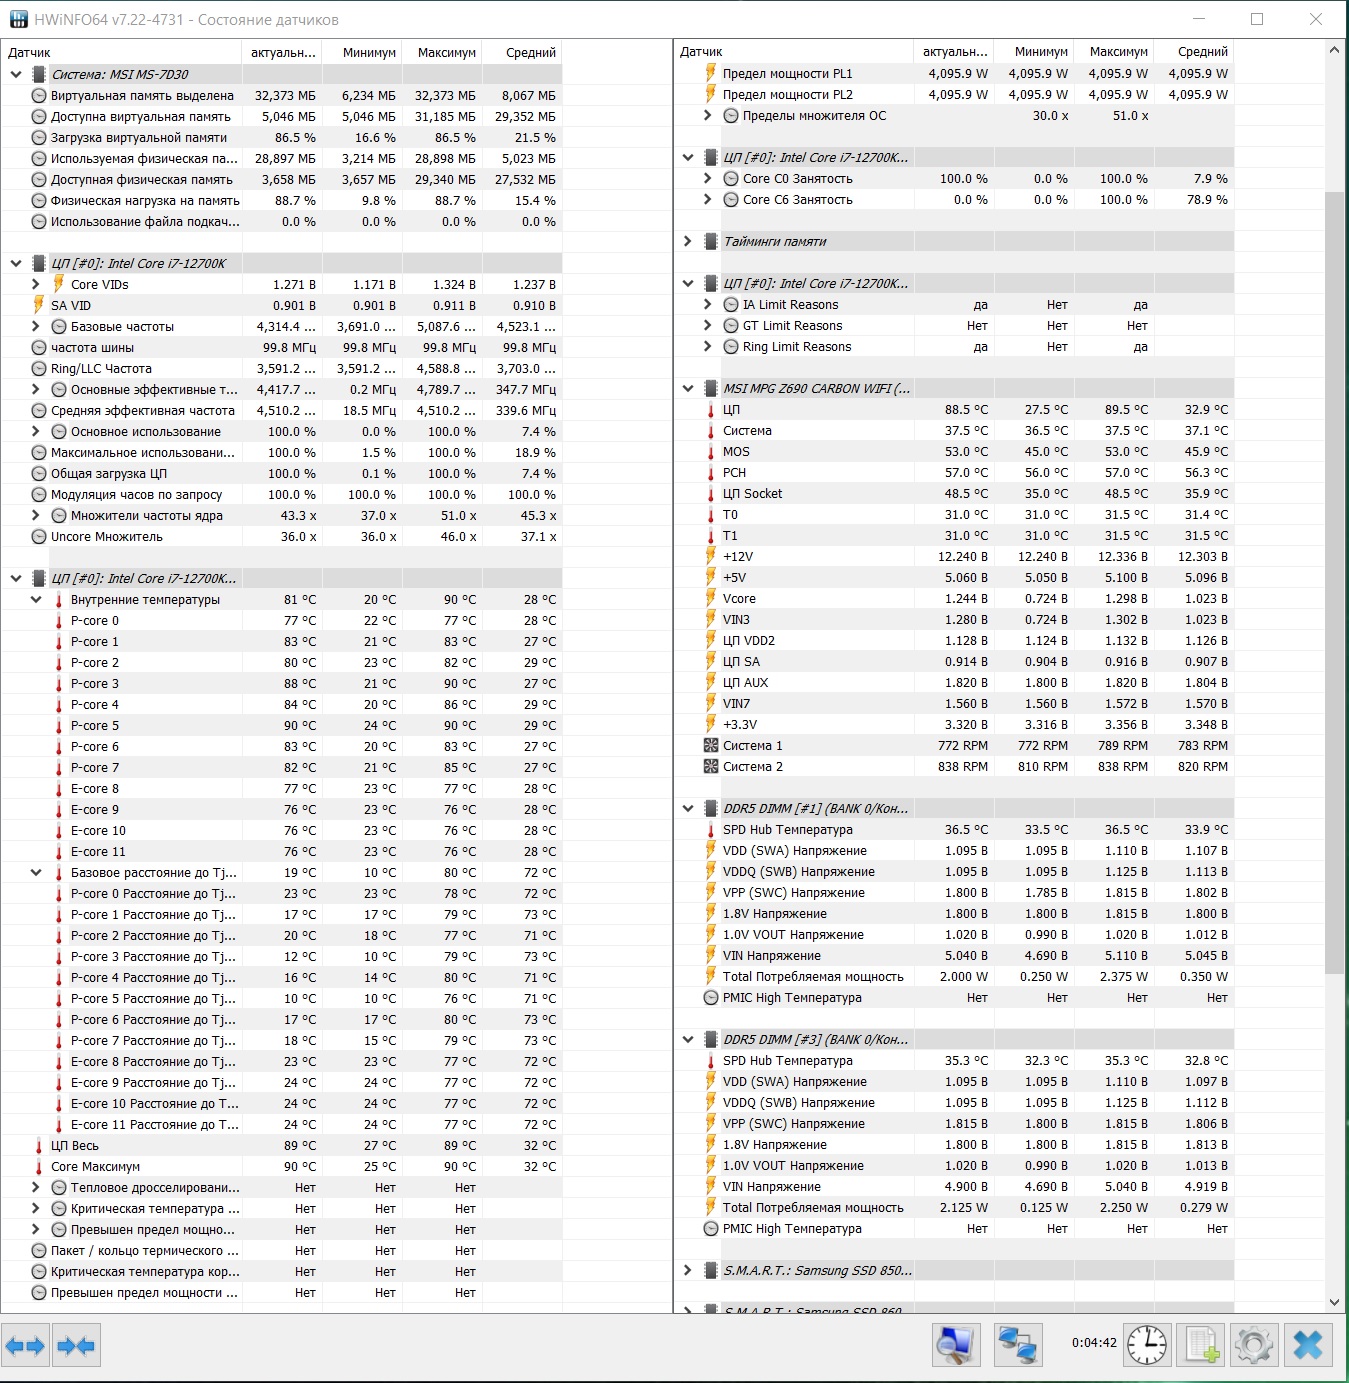
Task: Select the Средняя эффективная частота row
Action: tap(282, 410)
